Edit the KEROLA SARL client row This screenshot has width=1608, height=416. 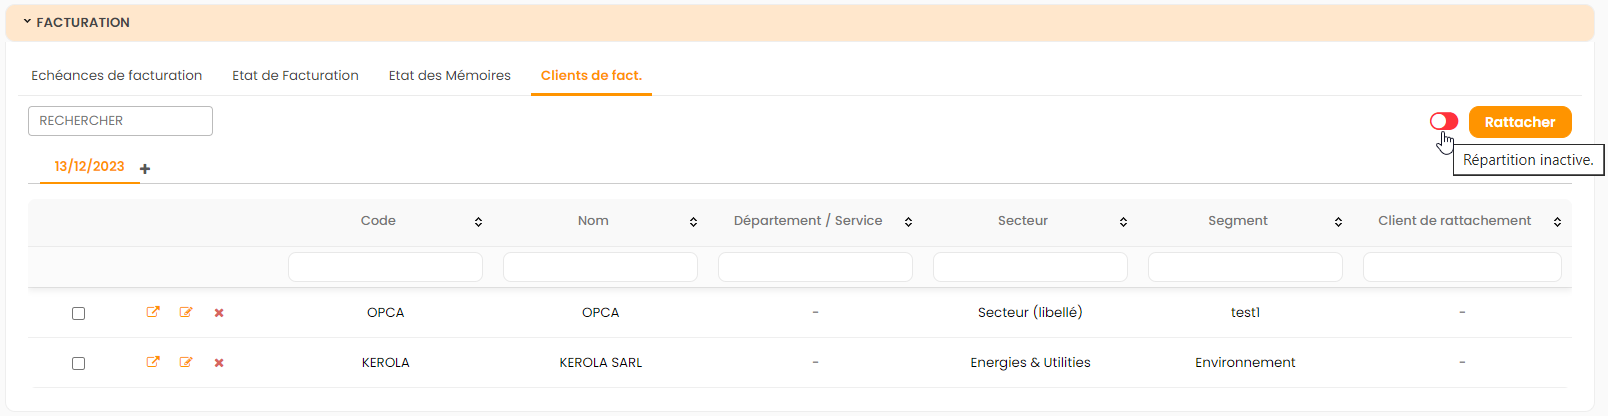[186, 362]
